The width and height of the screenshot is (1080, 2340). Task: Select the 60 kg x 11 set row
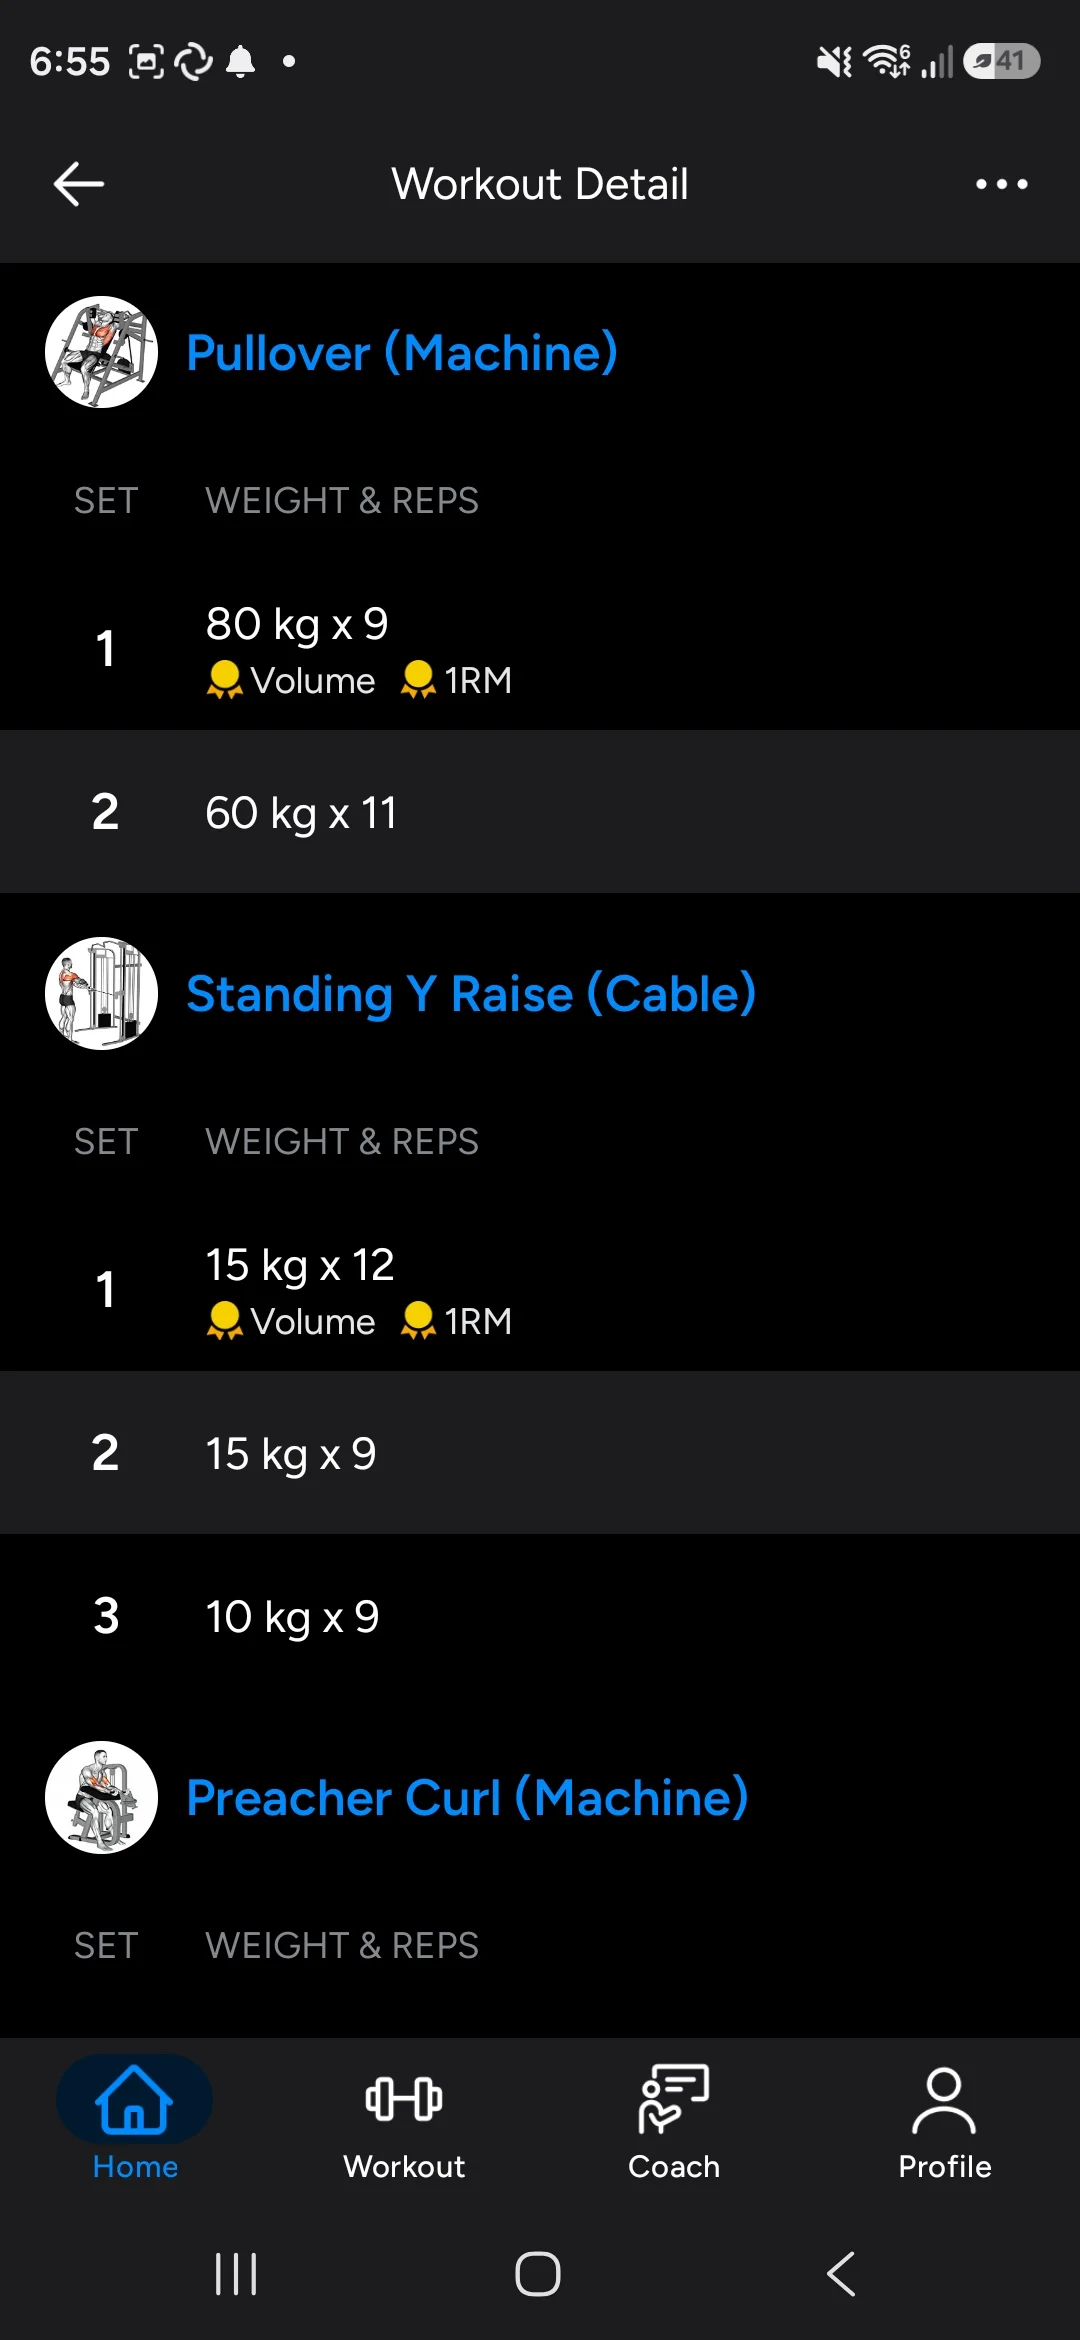pos(540,812)
